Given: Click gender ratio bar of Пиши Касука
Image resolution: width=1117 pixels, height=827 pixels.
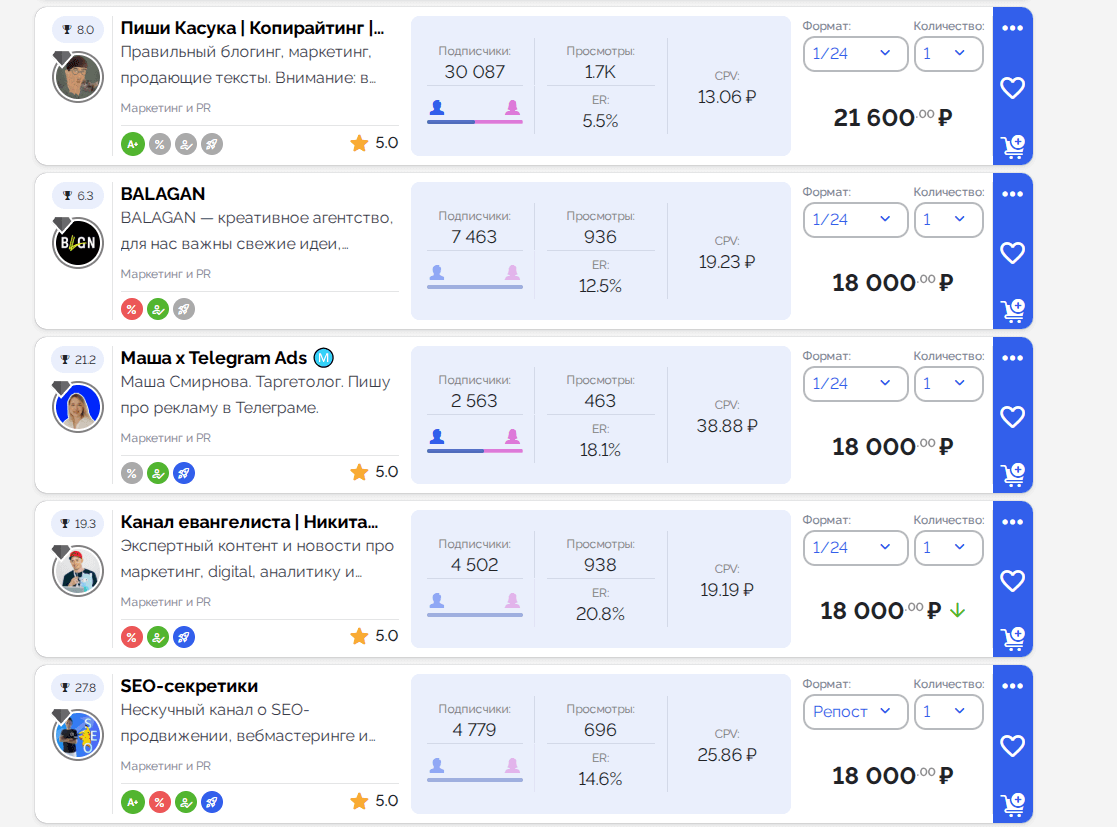Looking at the screenshot, I should (474, 122).
